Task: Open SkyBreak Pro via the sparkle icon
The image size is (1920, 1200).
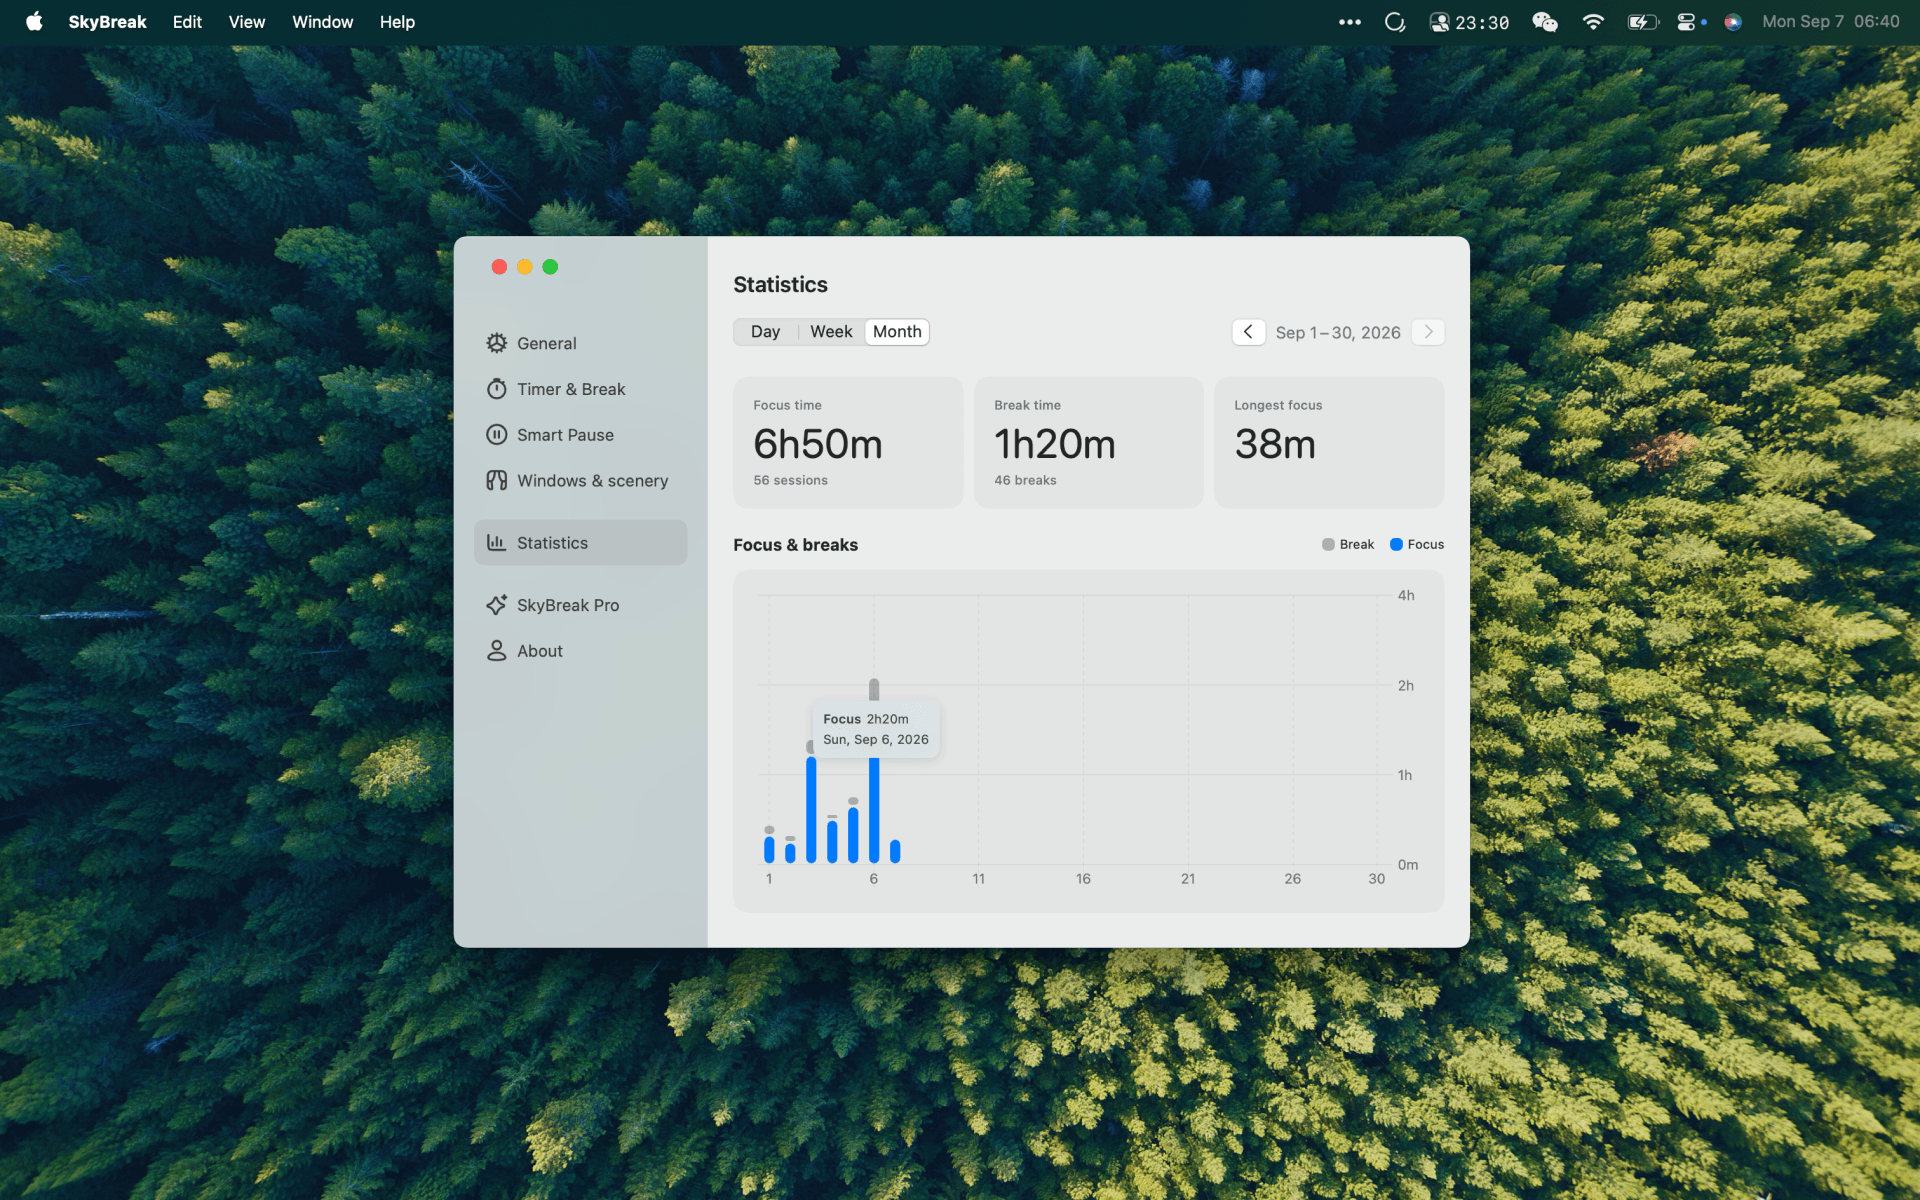Action: pyautogui.click(x=496, y=605)
